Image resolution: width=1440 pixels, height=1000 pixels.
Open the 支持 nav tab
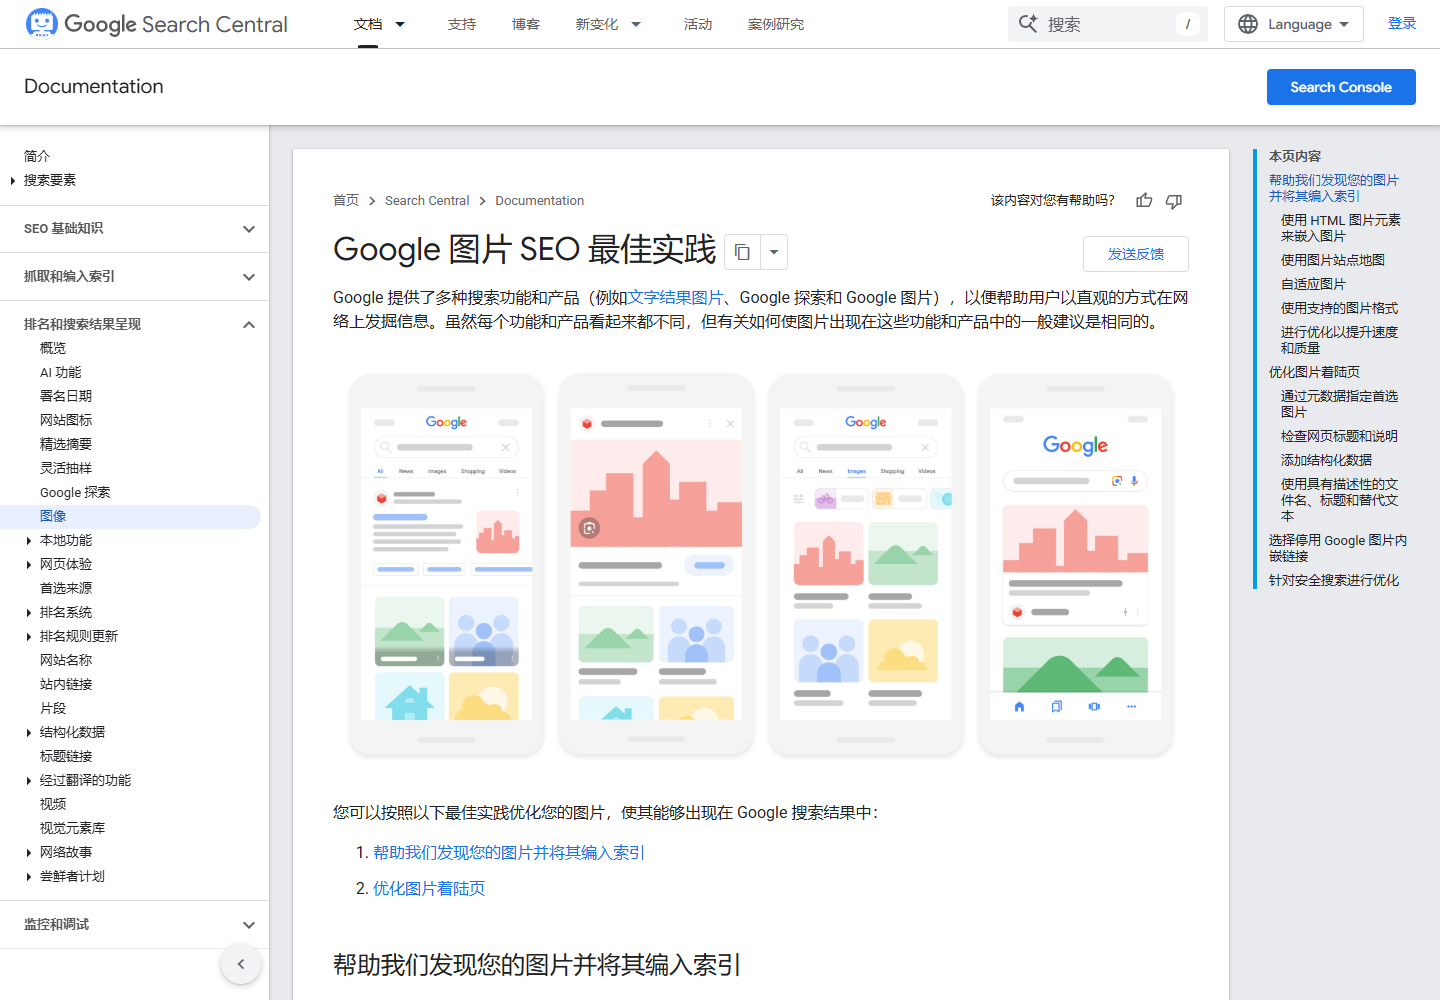(x=462, y=24)
